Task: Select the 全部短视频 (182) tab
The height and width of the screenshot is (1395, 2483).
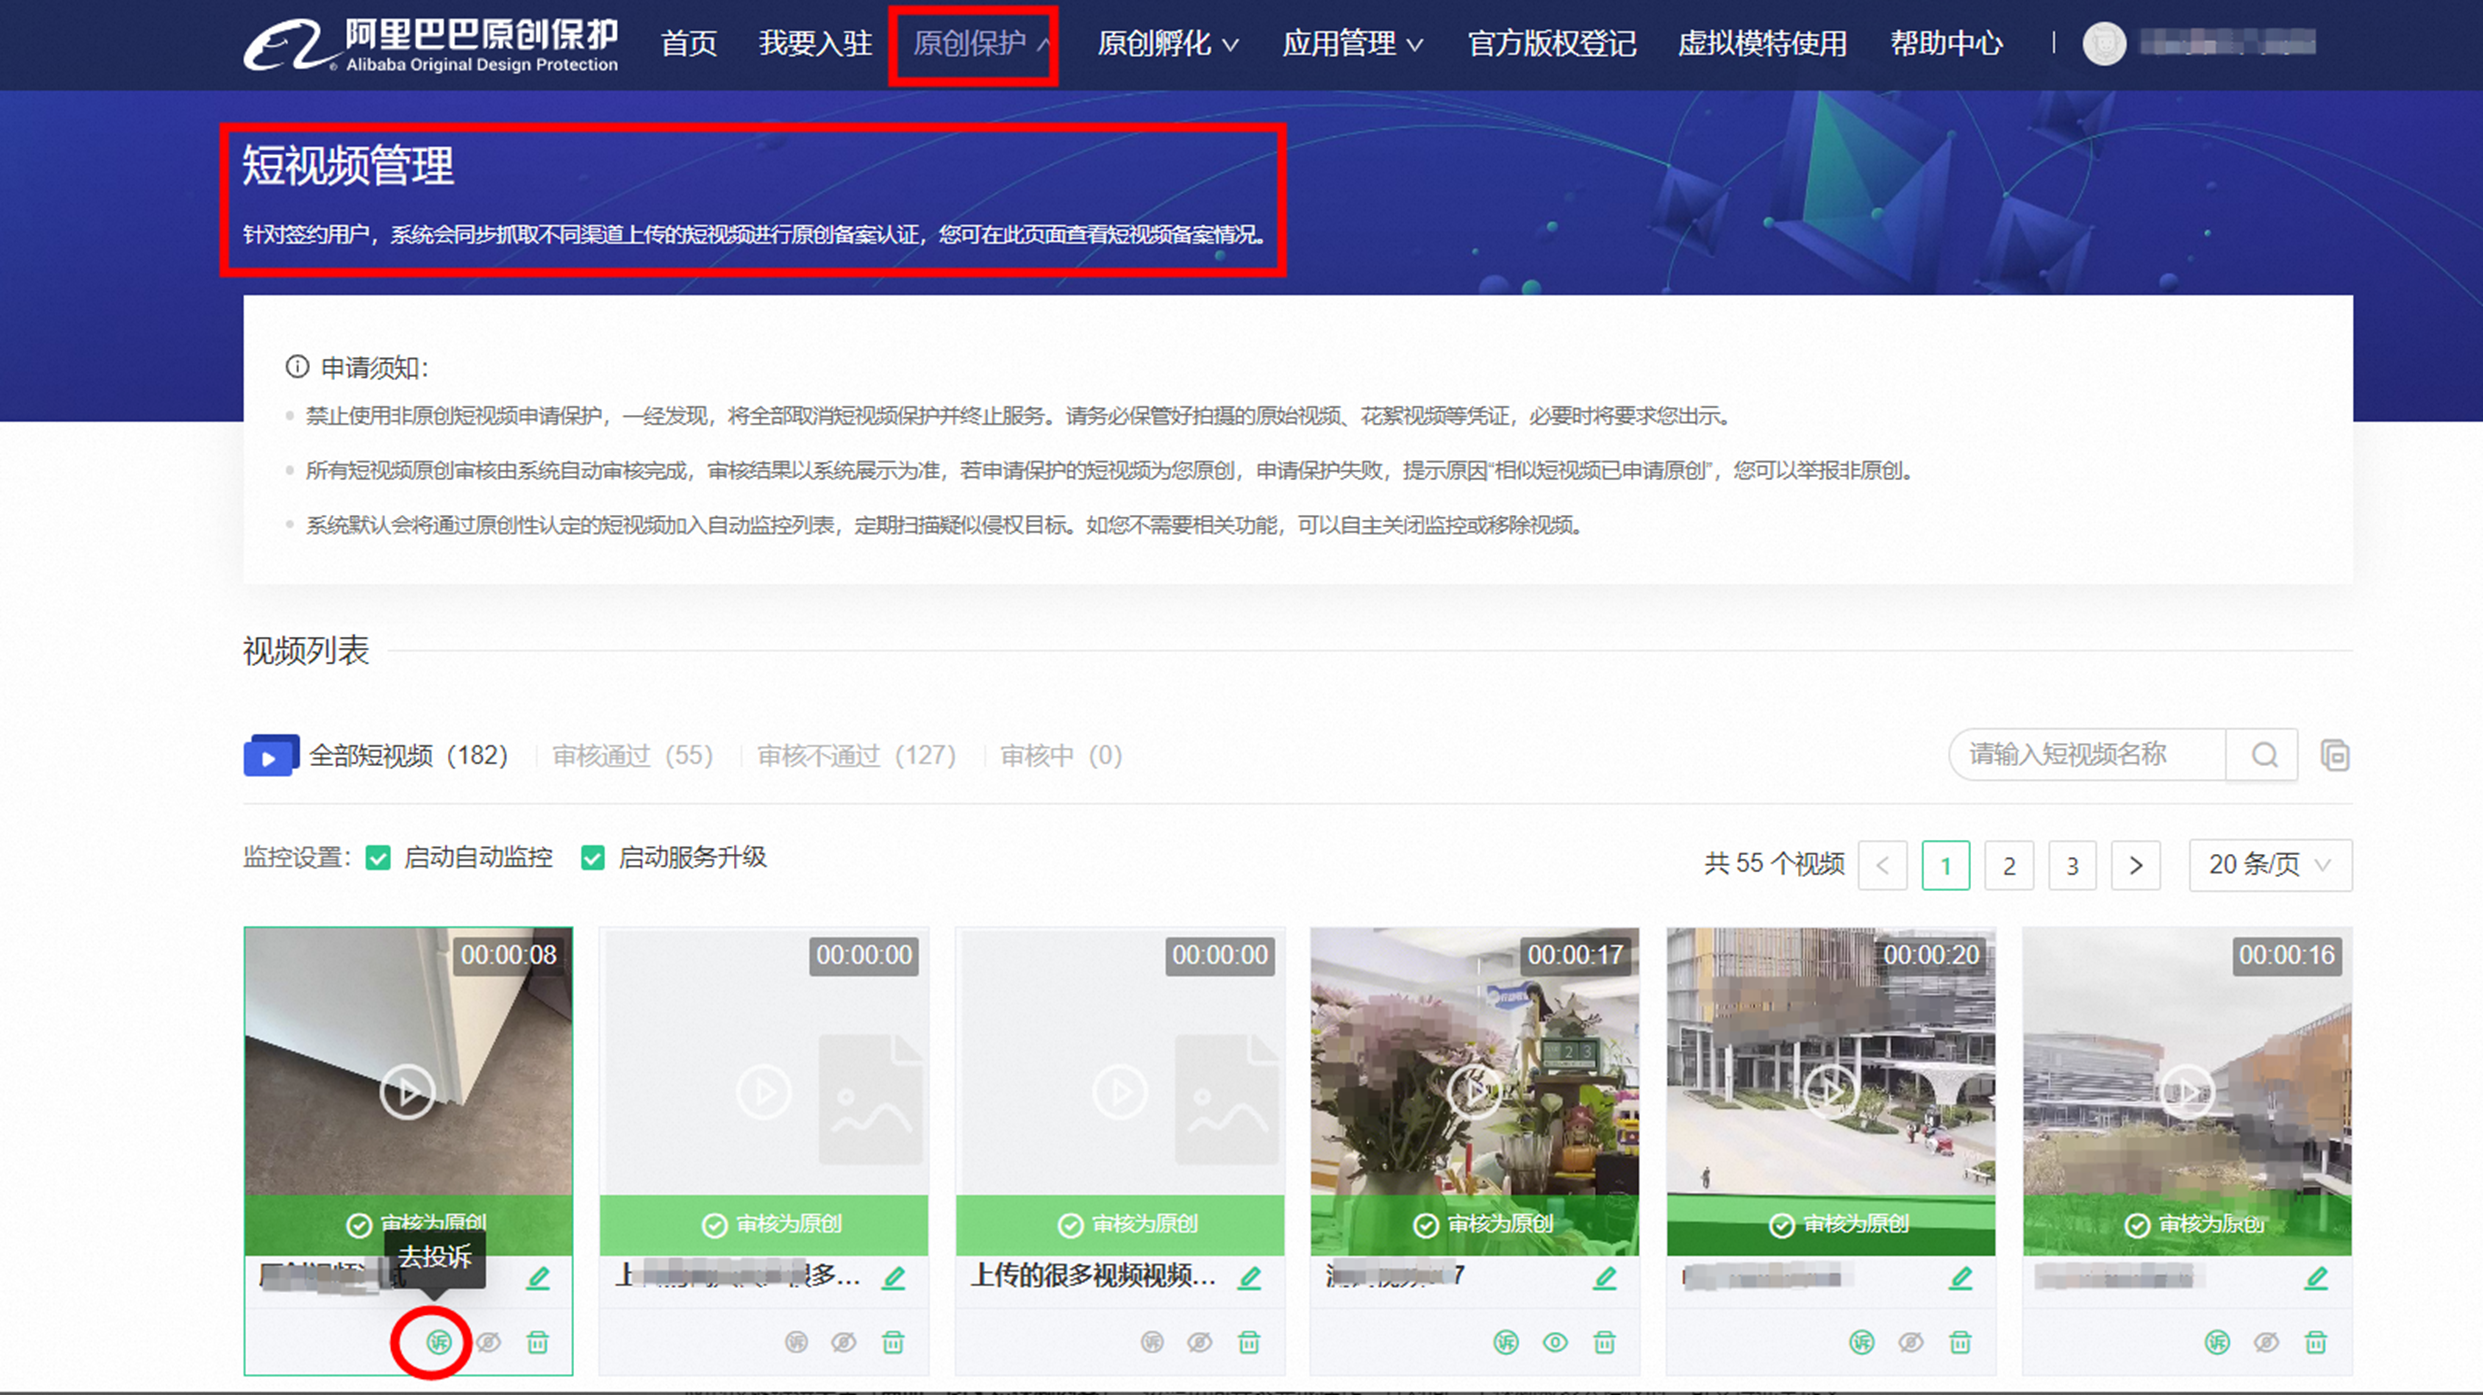Action: (x=376, y=755)
